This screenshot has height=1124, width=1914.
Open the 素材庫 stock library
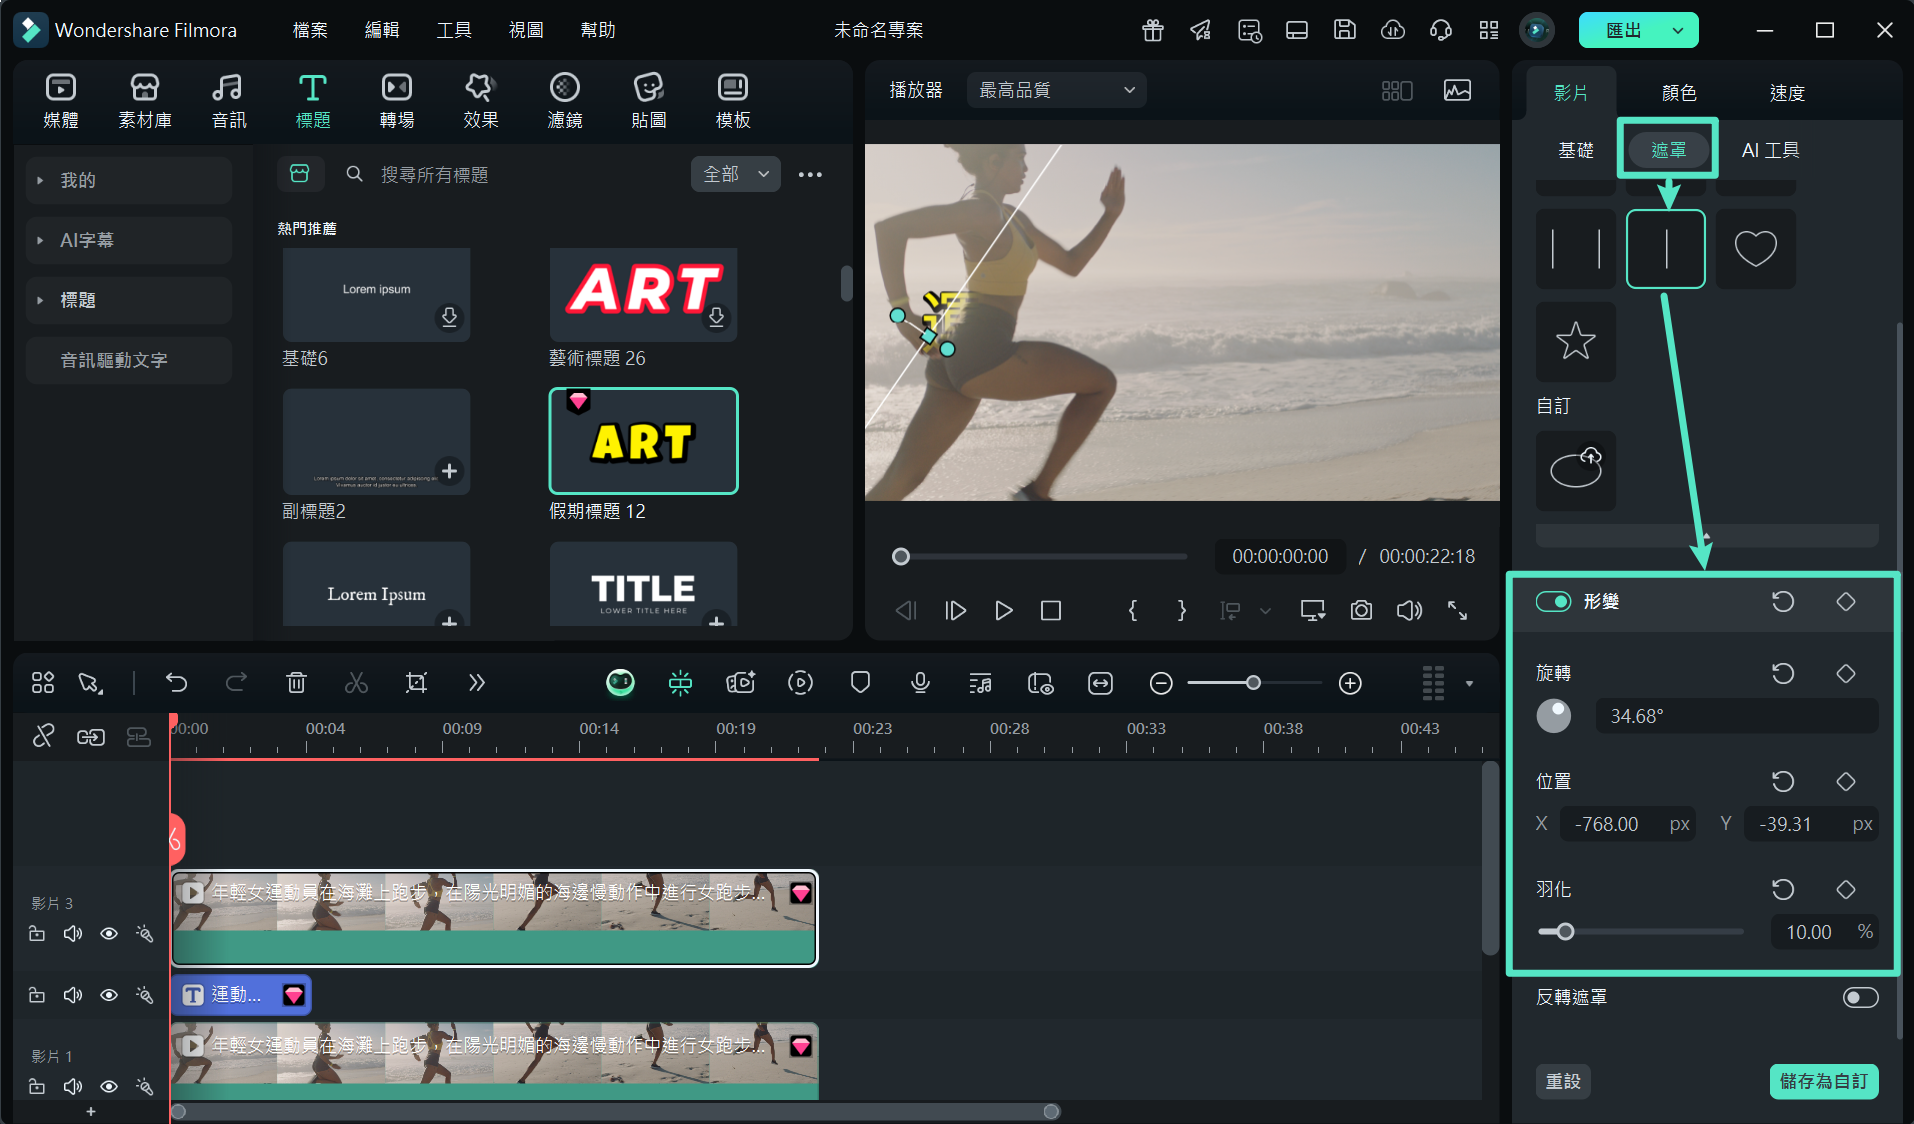[x=145, y=101]
